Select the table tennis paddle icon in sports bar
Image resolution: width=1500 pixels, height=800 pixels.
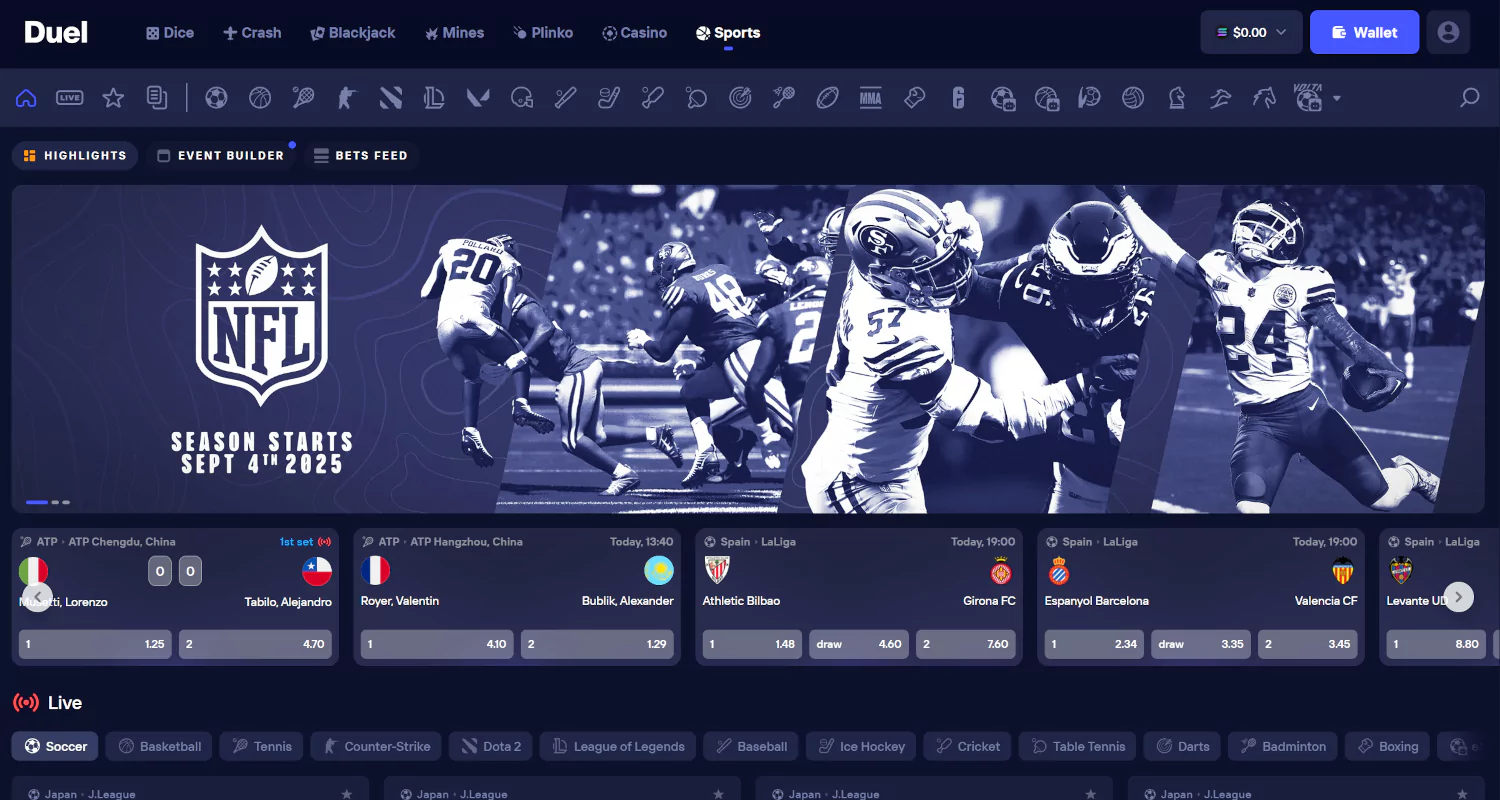(x=696, y=97)
